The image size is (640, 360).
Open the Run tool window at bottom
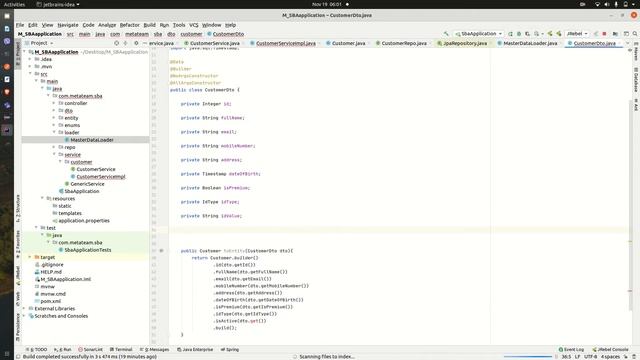point(63,350)
